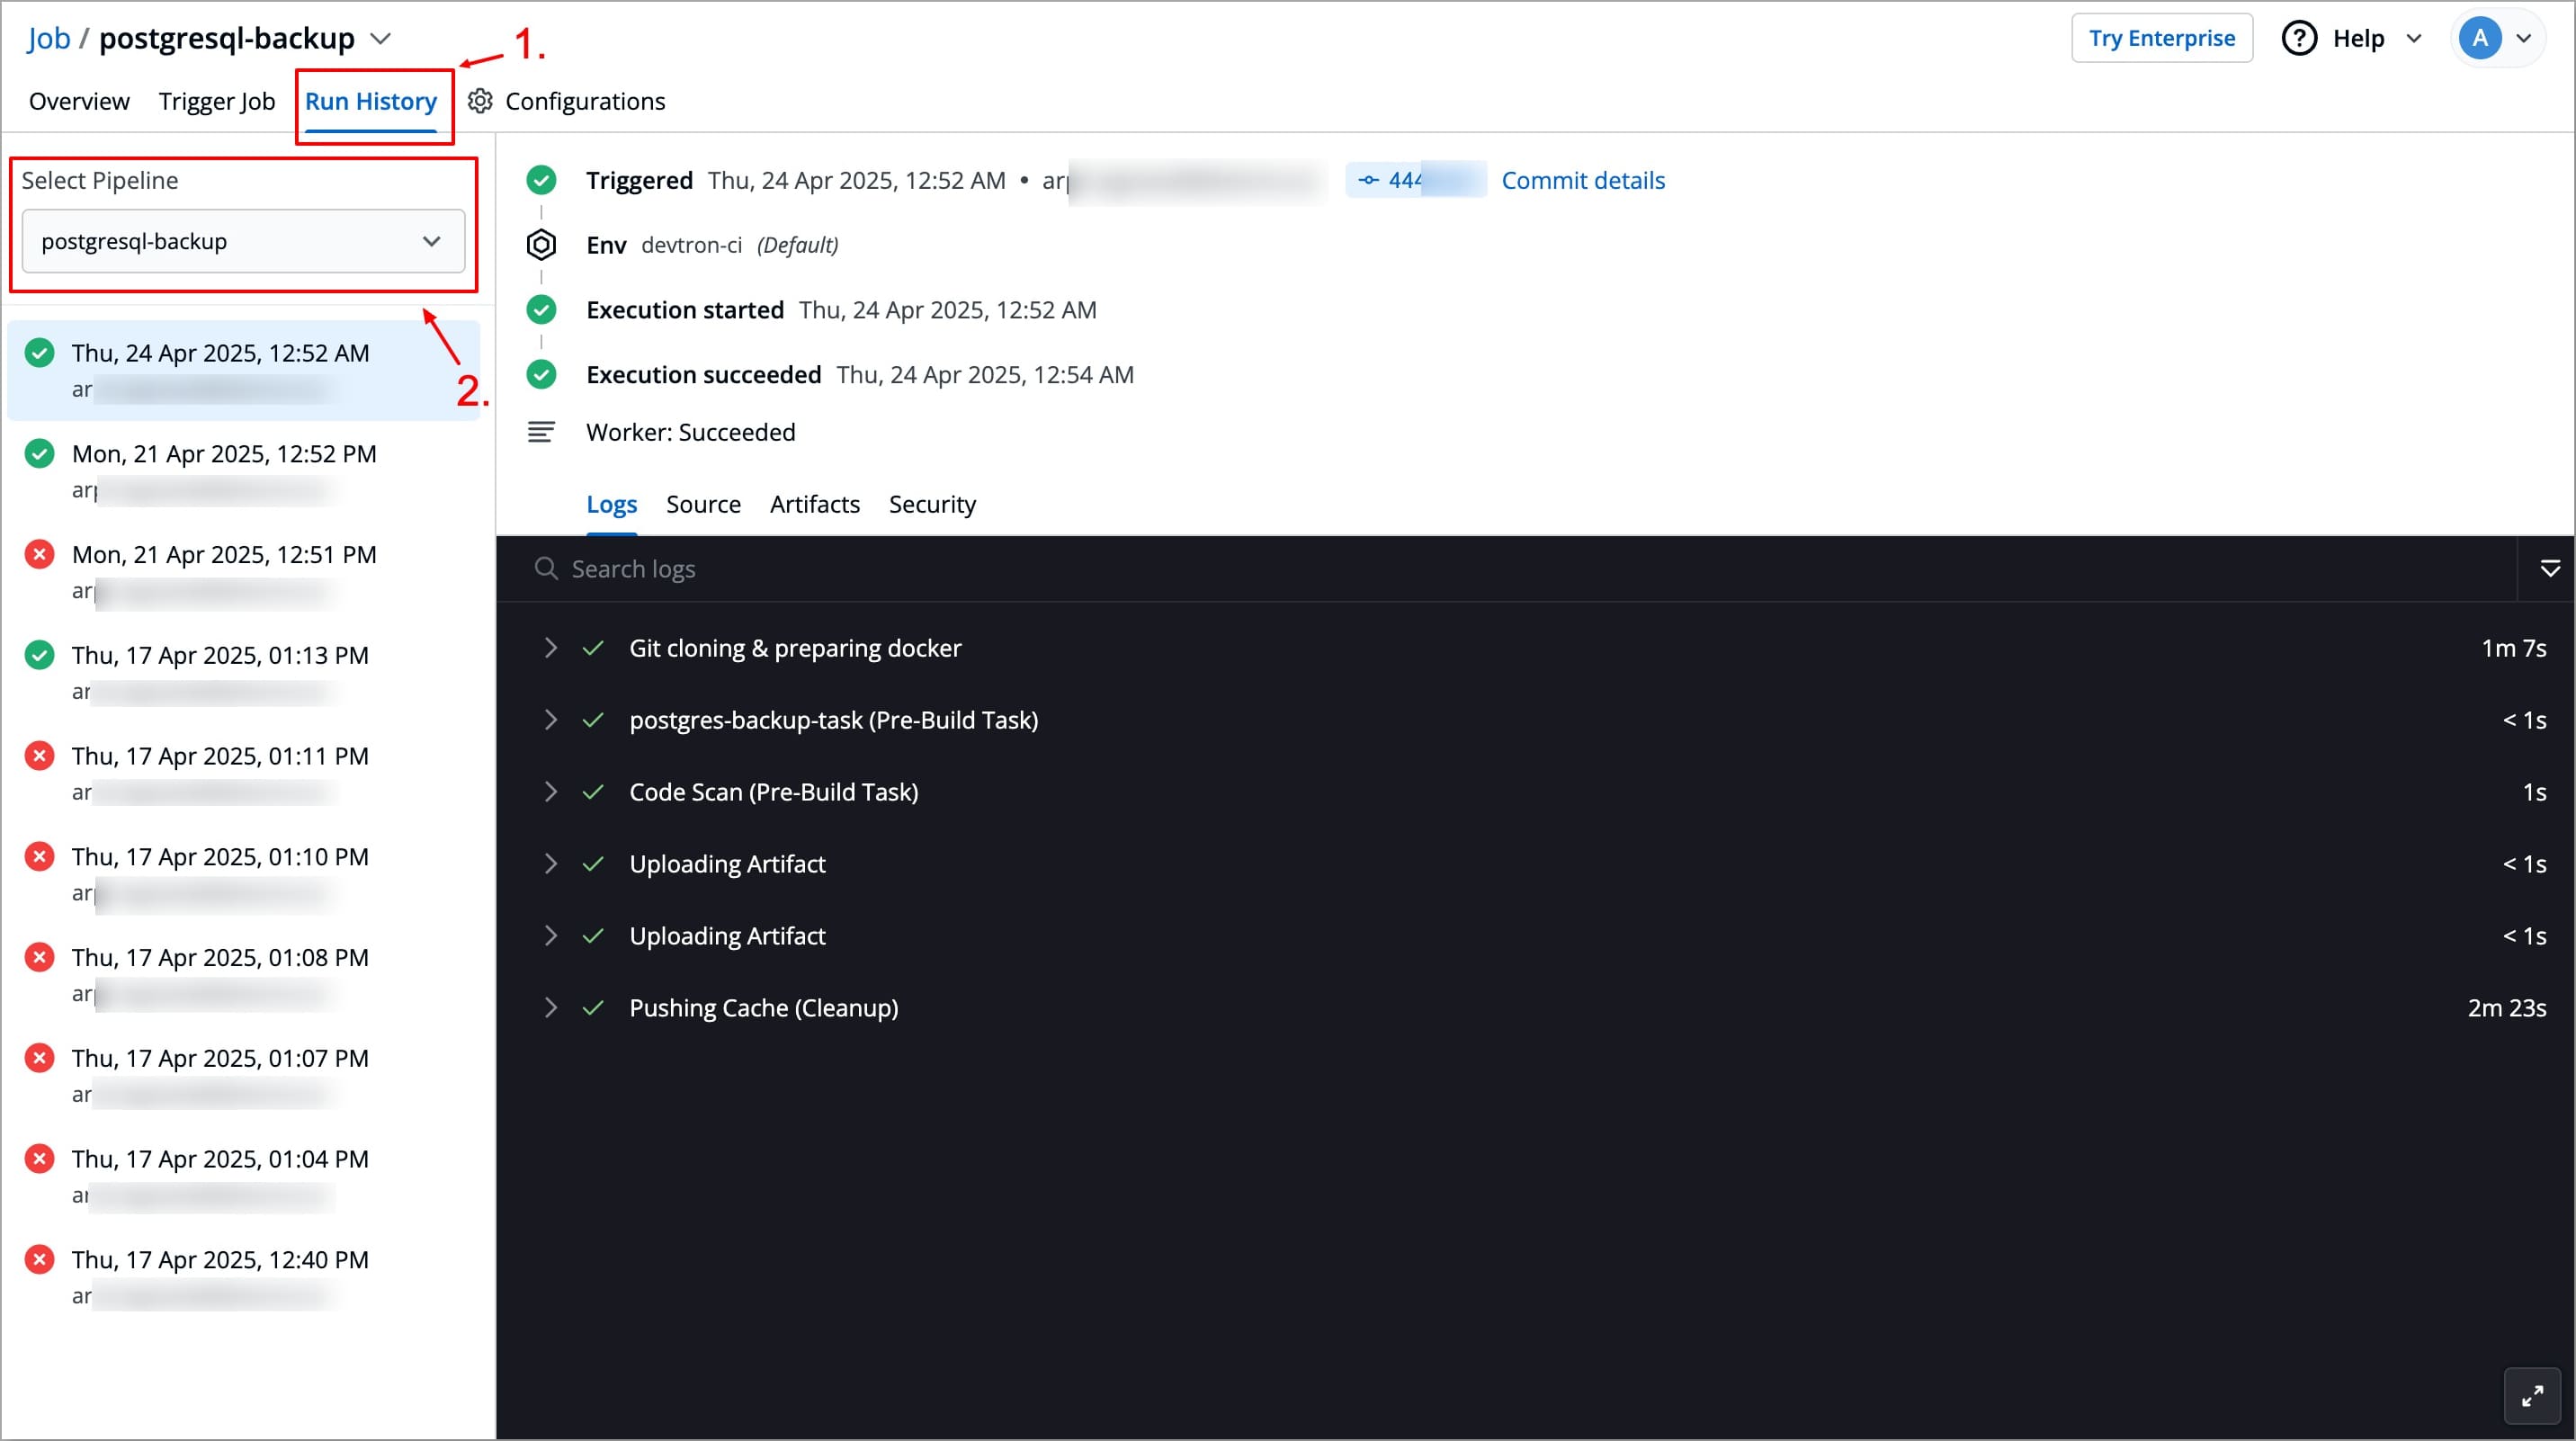Open the Select Pipeline postgresql-backup dropdown

[x=243, y=241]
